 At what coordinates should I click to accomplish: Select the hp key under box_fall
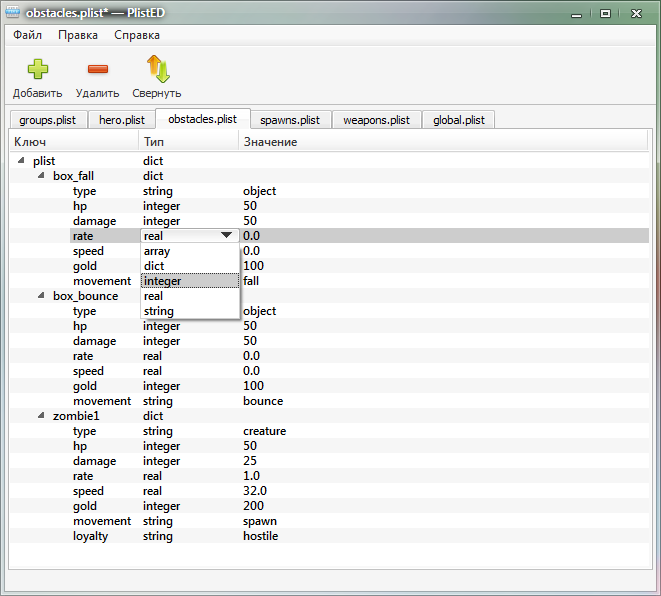tap(80, 206)
